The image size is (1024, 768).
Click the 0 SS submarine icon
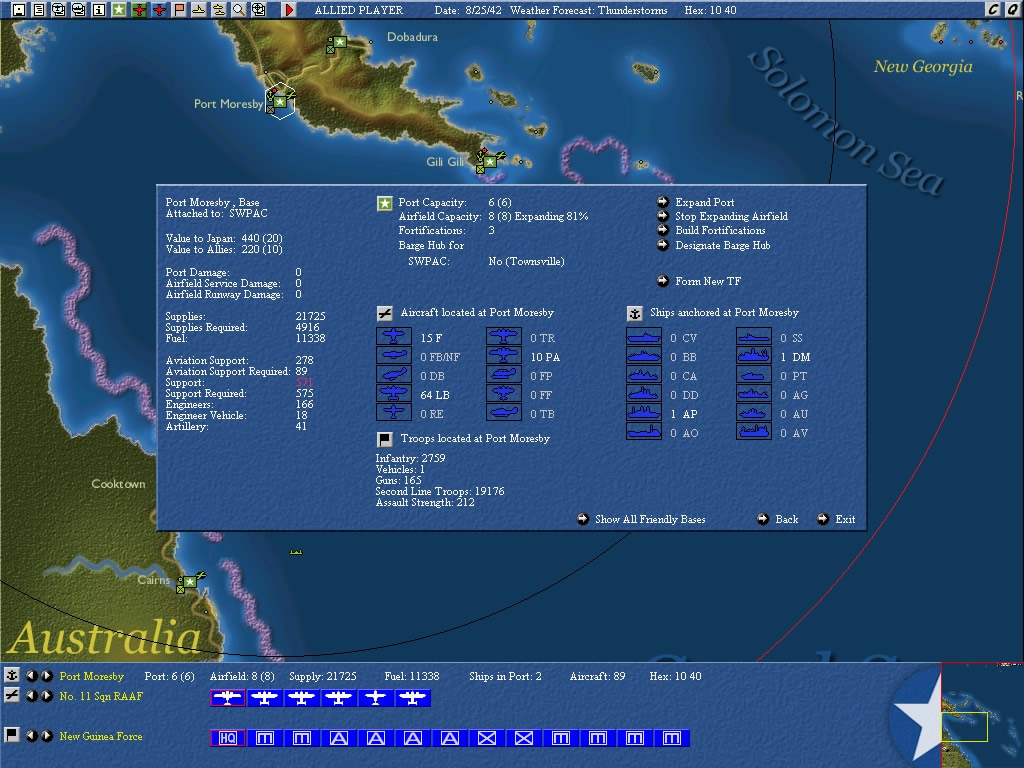pyautogui.click(x=754, y=337)
